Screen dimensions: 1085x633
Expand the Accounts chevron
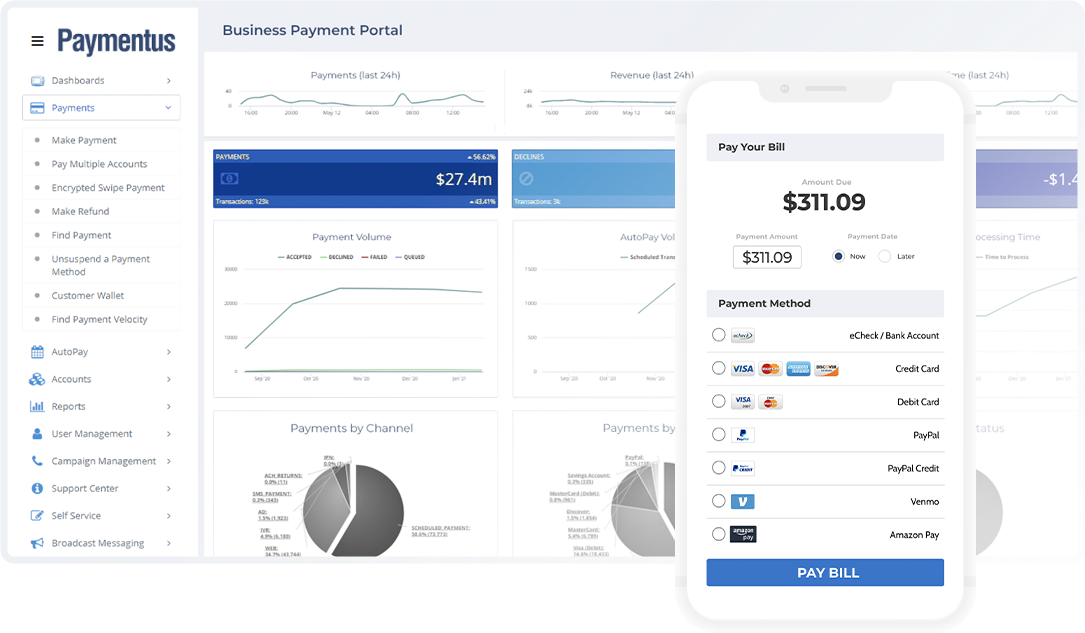[169, 379]
